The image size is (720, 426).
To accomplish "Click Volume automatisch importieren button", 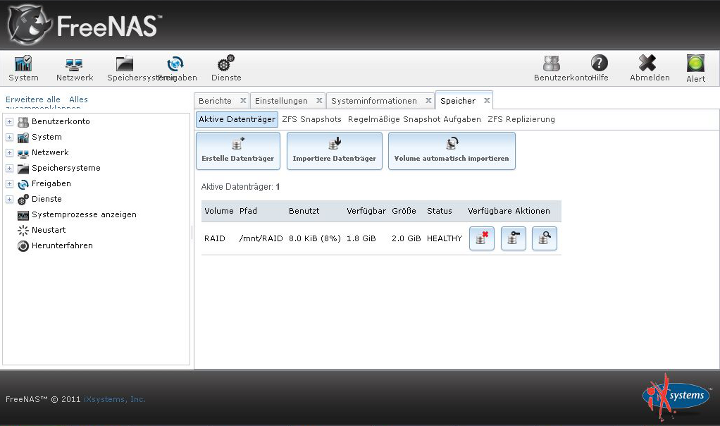I will 452,151.
